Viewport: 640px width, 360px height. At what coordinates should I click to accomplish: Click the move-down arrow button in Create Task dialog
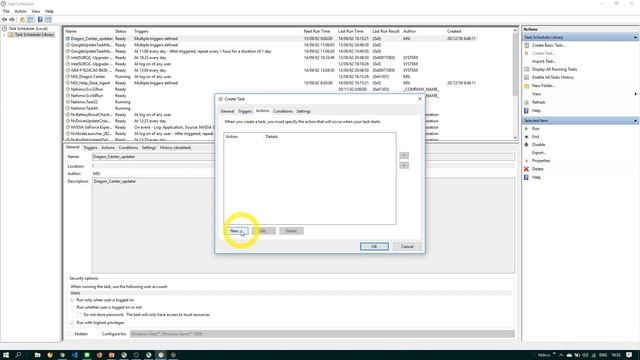[404, 165]
